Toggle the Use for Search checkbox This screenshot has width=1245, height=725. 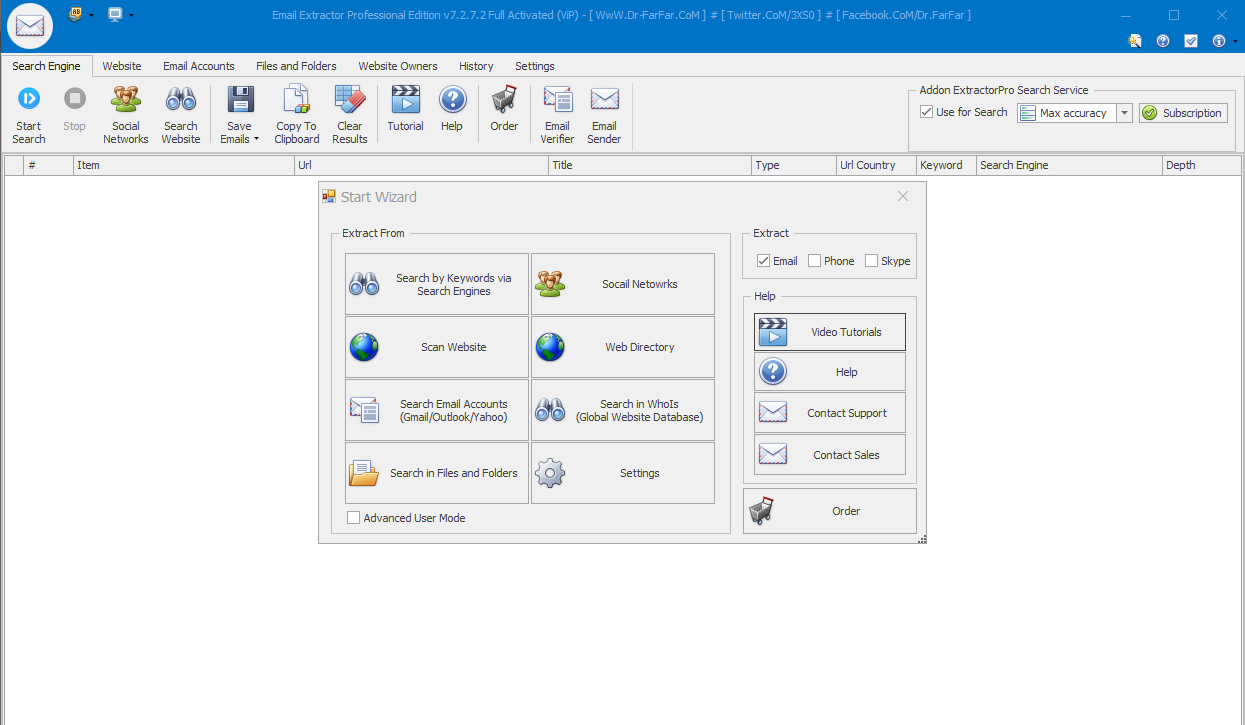click(927, 112)
